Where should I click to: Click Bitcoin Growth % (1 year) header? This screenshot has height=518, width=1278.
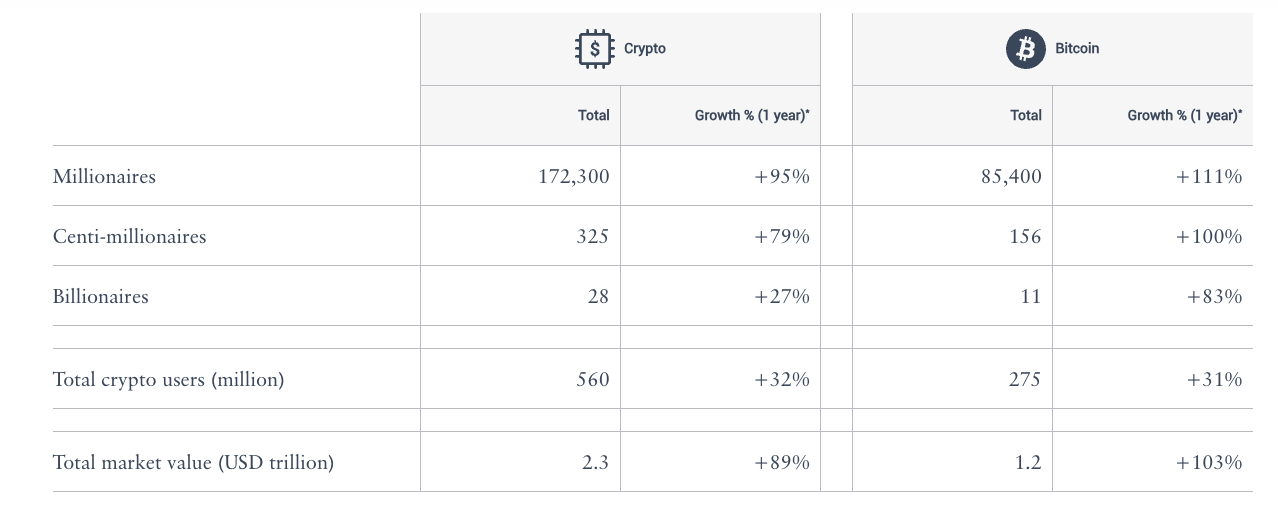coord(1185,115)
